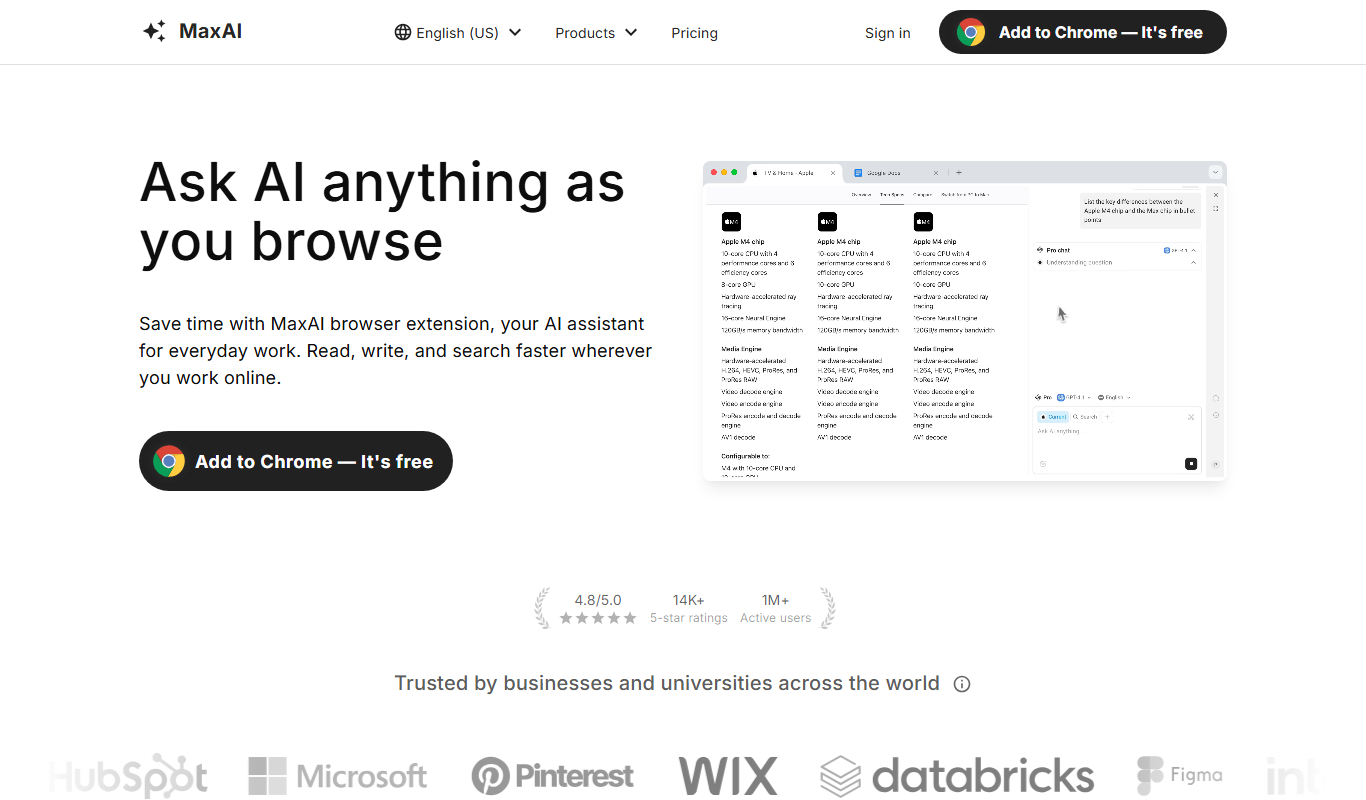Click the 4.8/5.0 rating text

point(598,600)
